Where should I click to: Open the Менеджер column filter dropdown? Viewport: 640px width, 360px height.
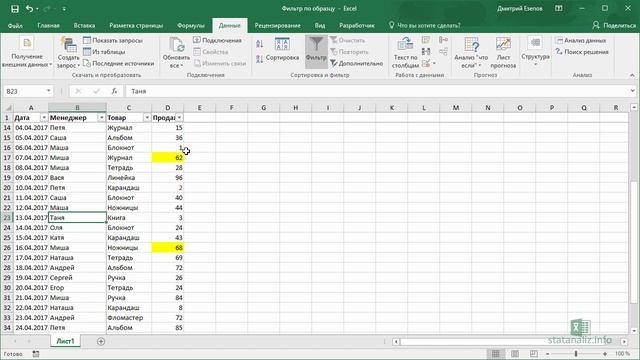(101, 118)
